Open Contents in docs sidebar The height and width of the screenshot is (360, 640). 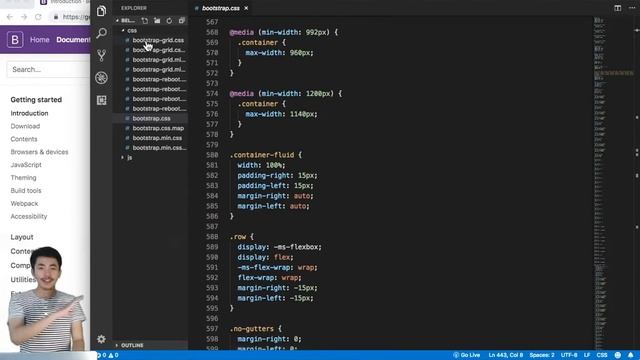coord(24,139)
